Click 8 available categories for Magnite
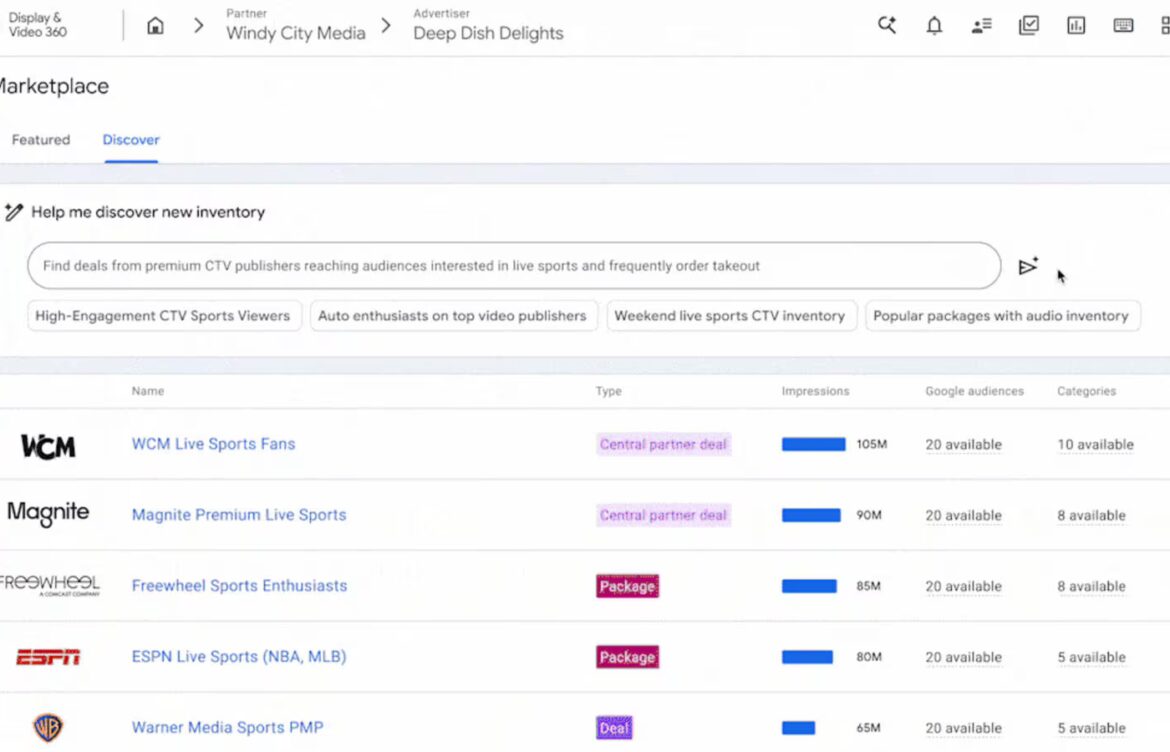Viewport: 1170px width, 752px height. (1091, 516)
